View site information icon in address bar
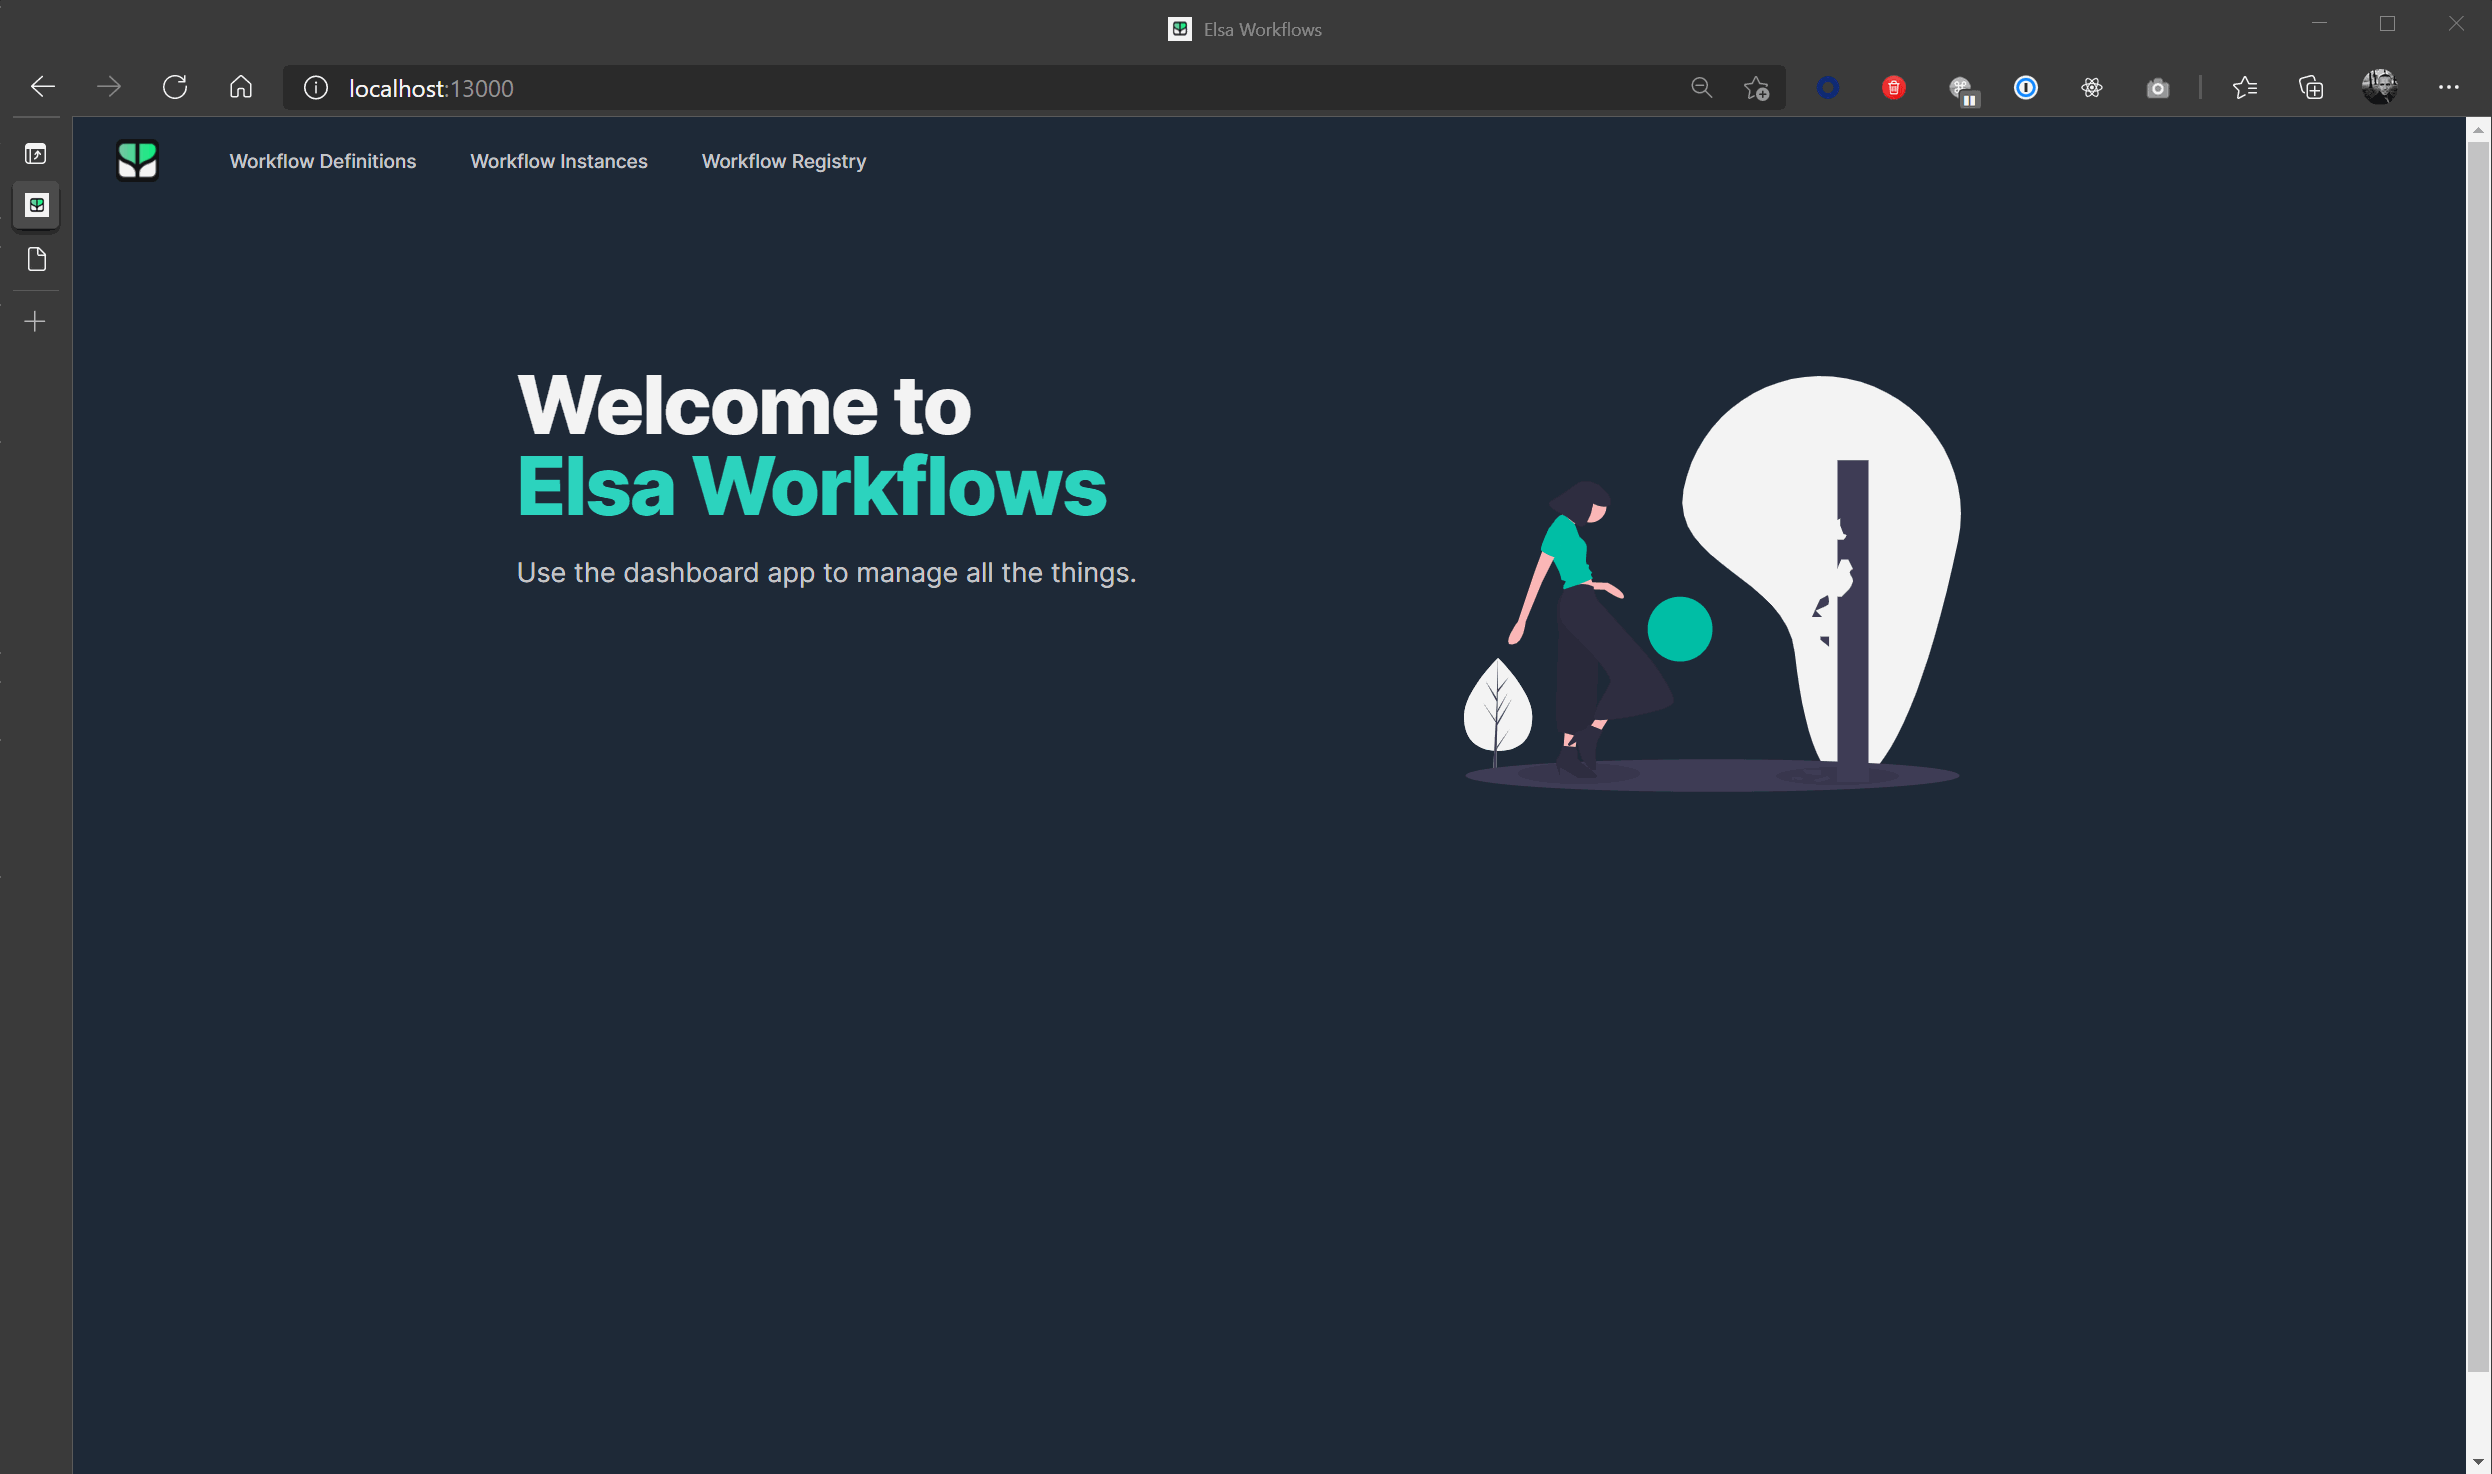This screenshot has width=2492, height=1474. (315, 88)
